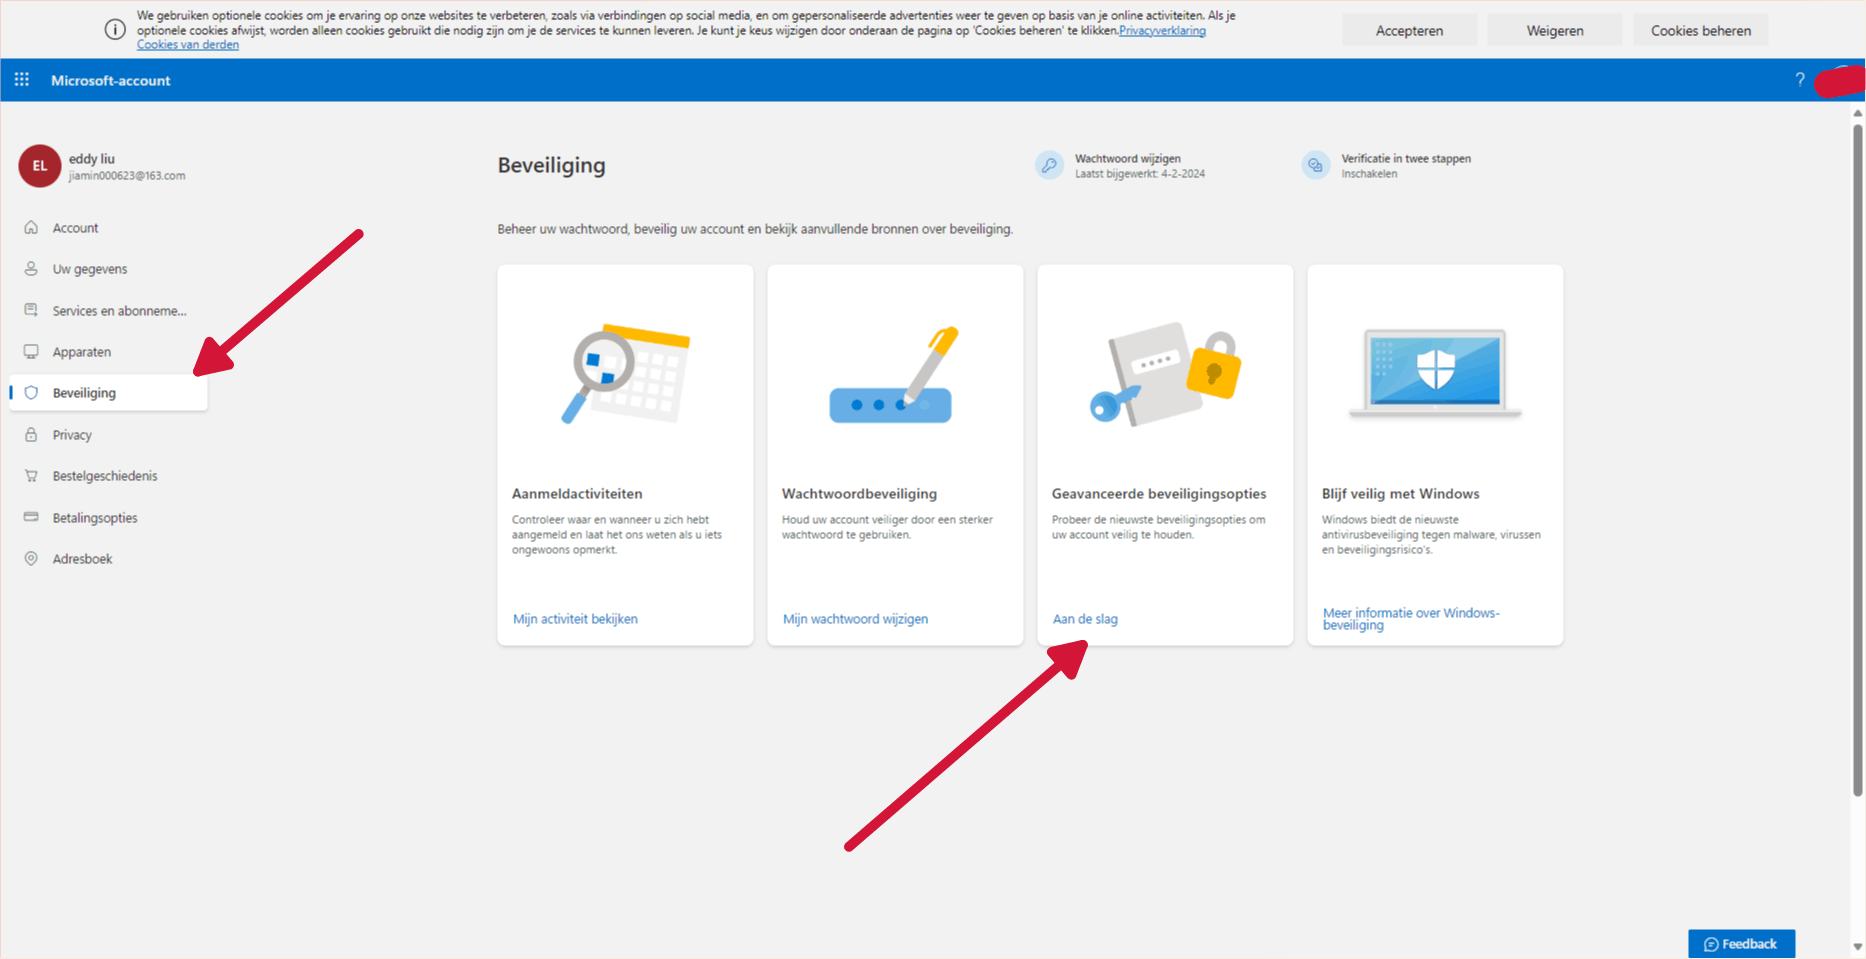Click the Cookies beheren button
Viewport: 1866px width, 959px height.
point(1700,30)
